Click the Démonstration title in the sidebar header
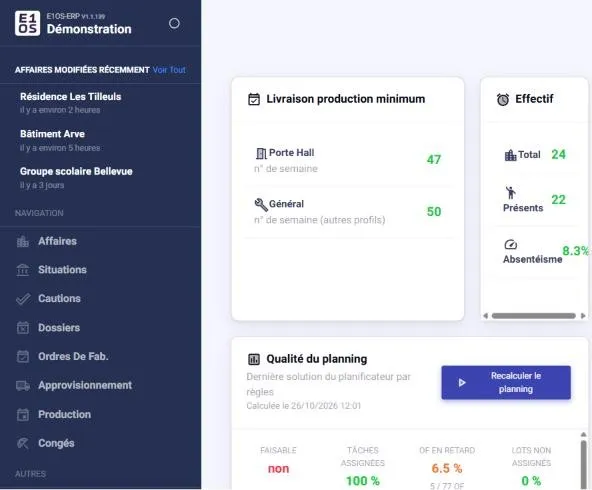Screen dimensions: 592x490 coord(89,29)
